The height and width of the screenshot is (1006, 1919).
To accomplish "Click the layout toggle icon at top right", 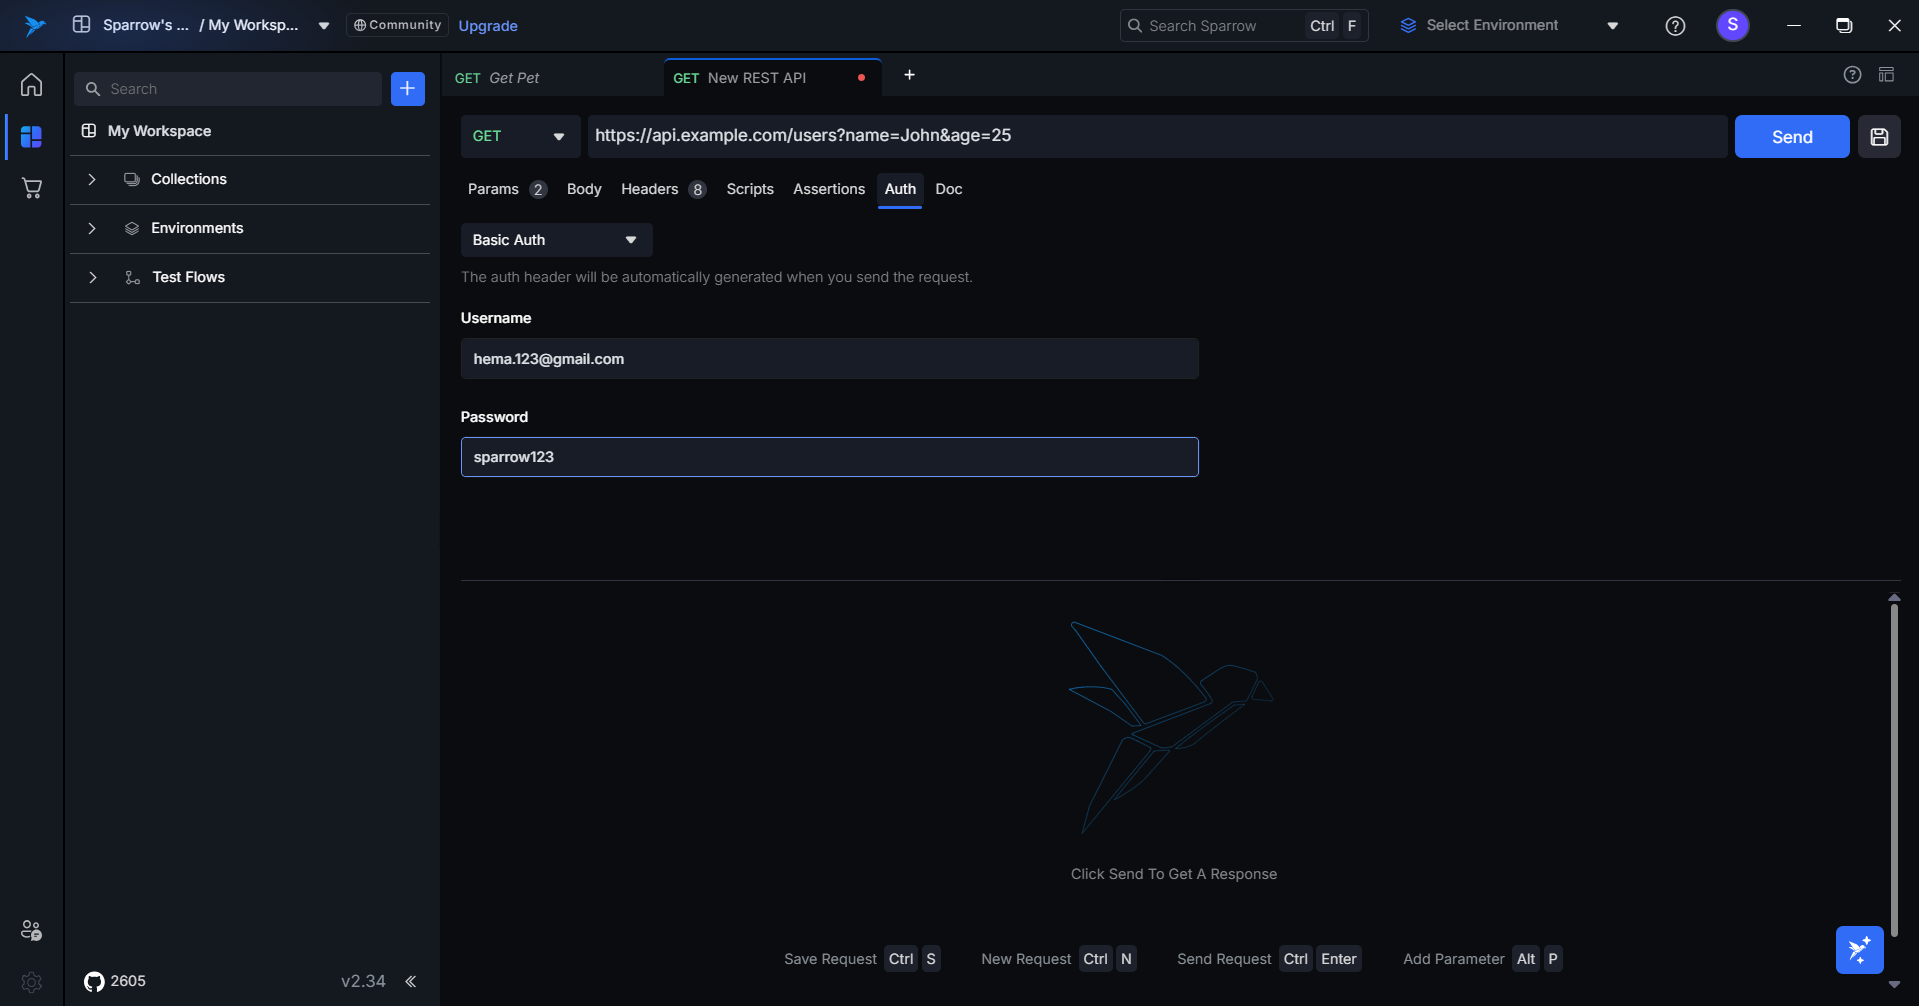I will tap(1886, 75).
